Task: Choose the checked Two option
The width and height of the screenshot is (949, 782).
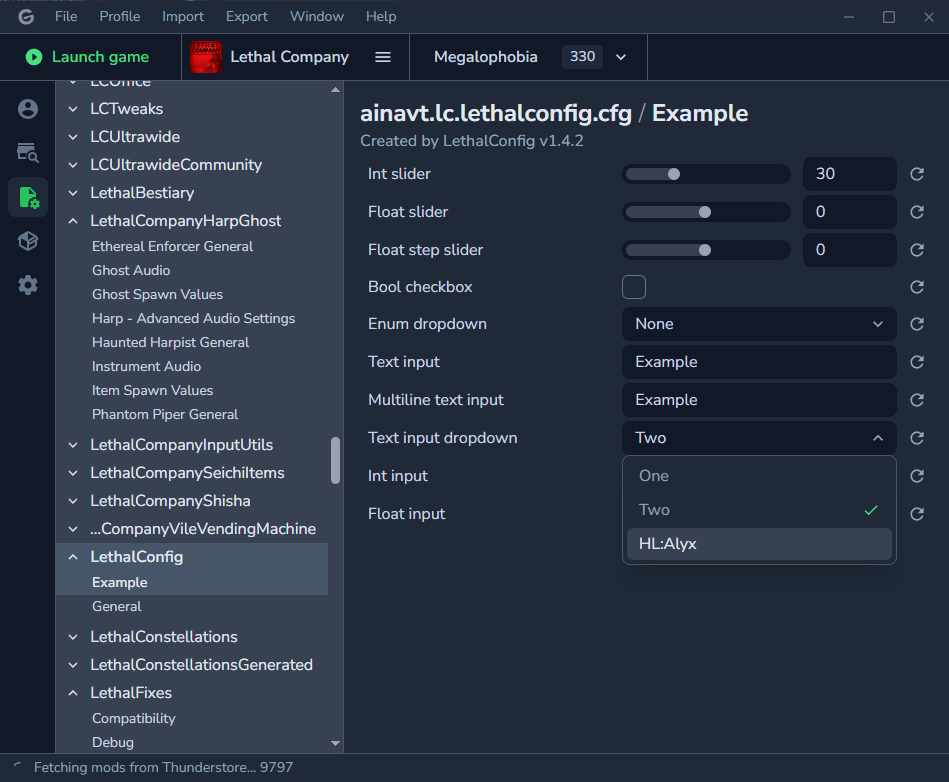Action: pos(759,510)
